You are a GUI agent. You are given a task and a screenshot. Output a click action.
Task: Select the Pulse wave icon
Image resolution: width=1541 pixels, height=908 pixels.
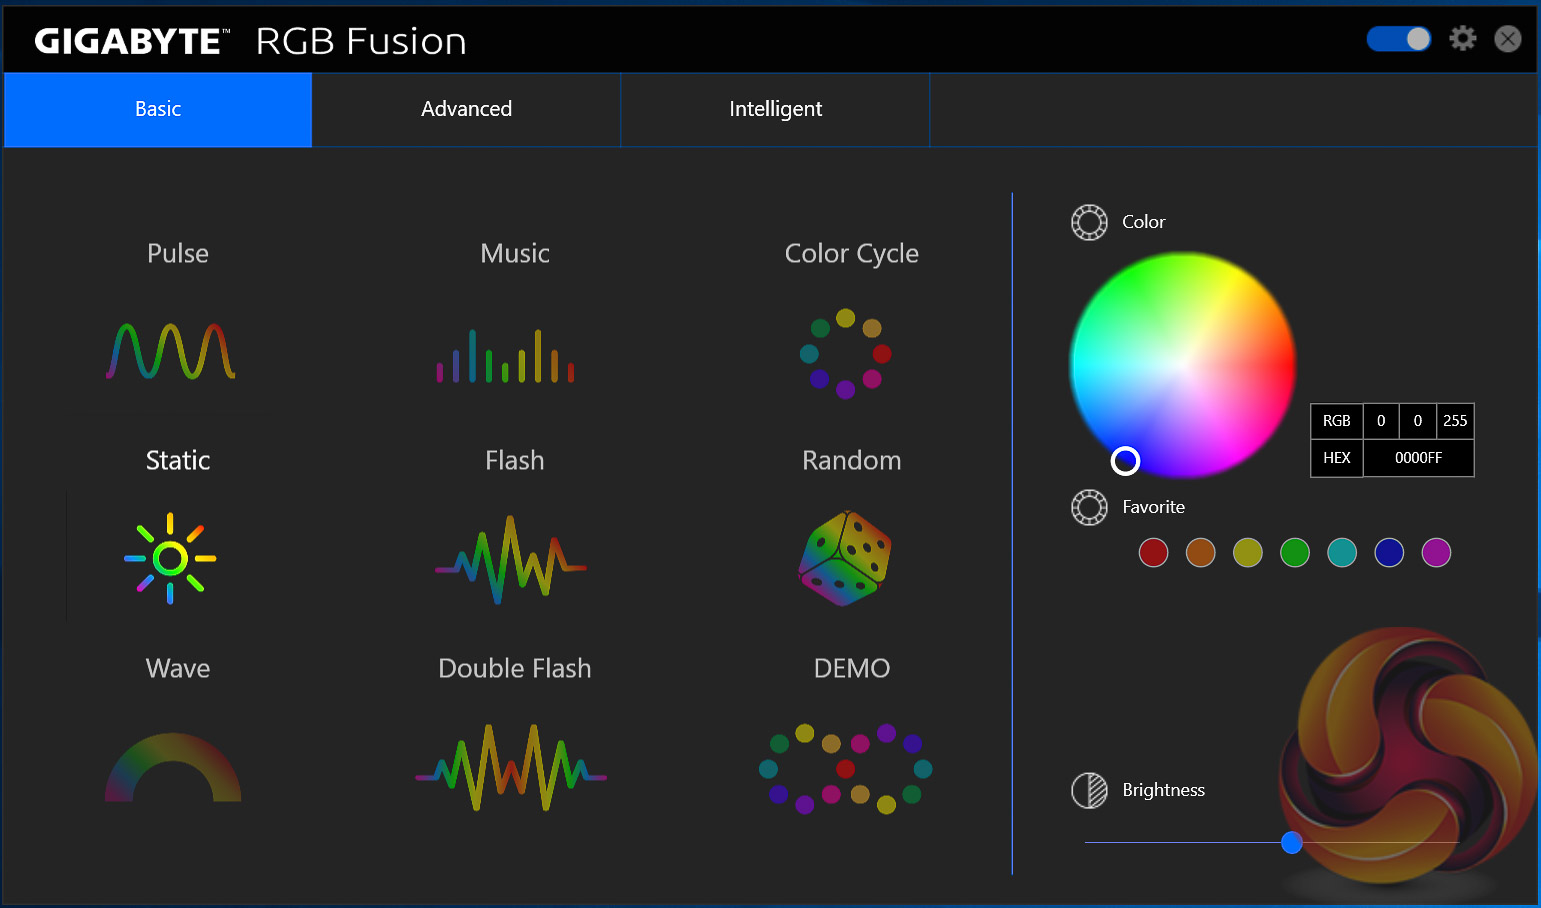coord(171,351)
